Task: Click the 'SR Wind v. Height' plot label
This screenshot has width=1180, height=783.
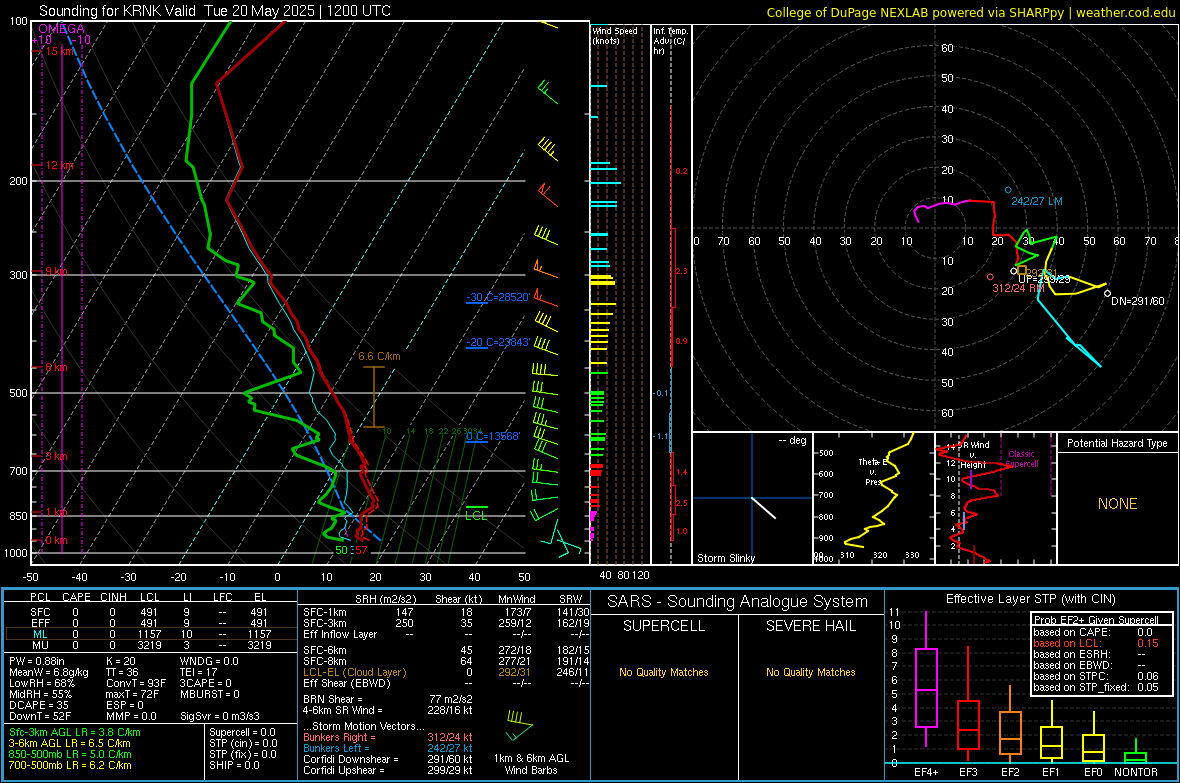Action: tap(974, 455)
